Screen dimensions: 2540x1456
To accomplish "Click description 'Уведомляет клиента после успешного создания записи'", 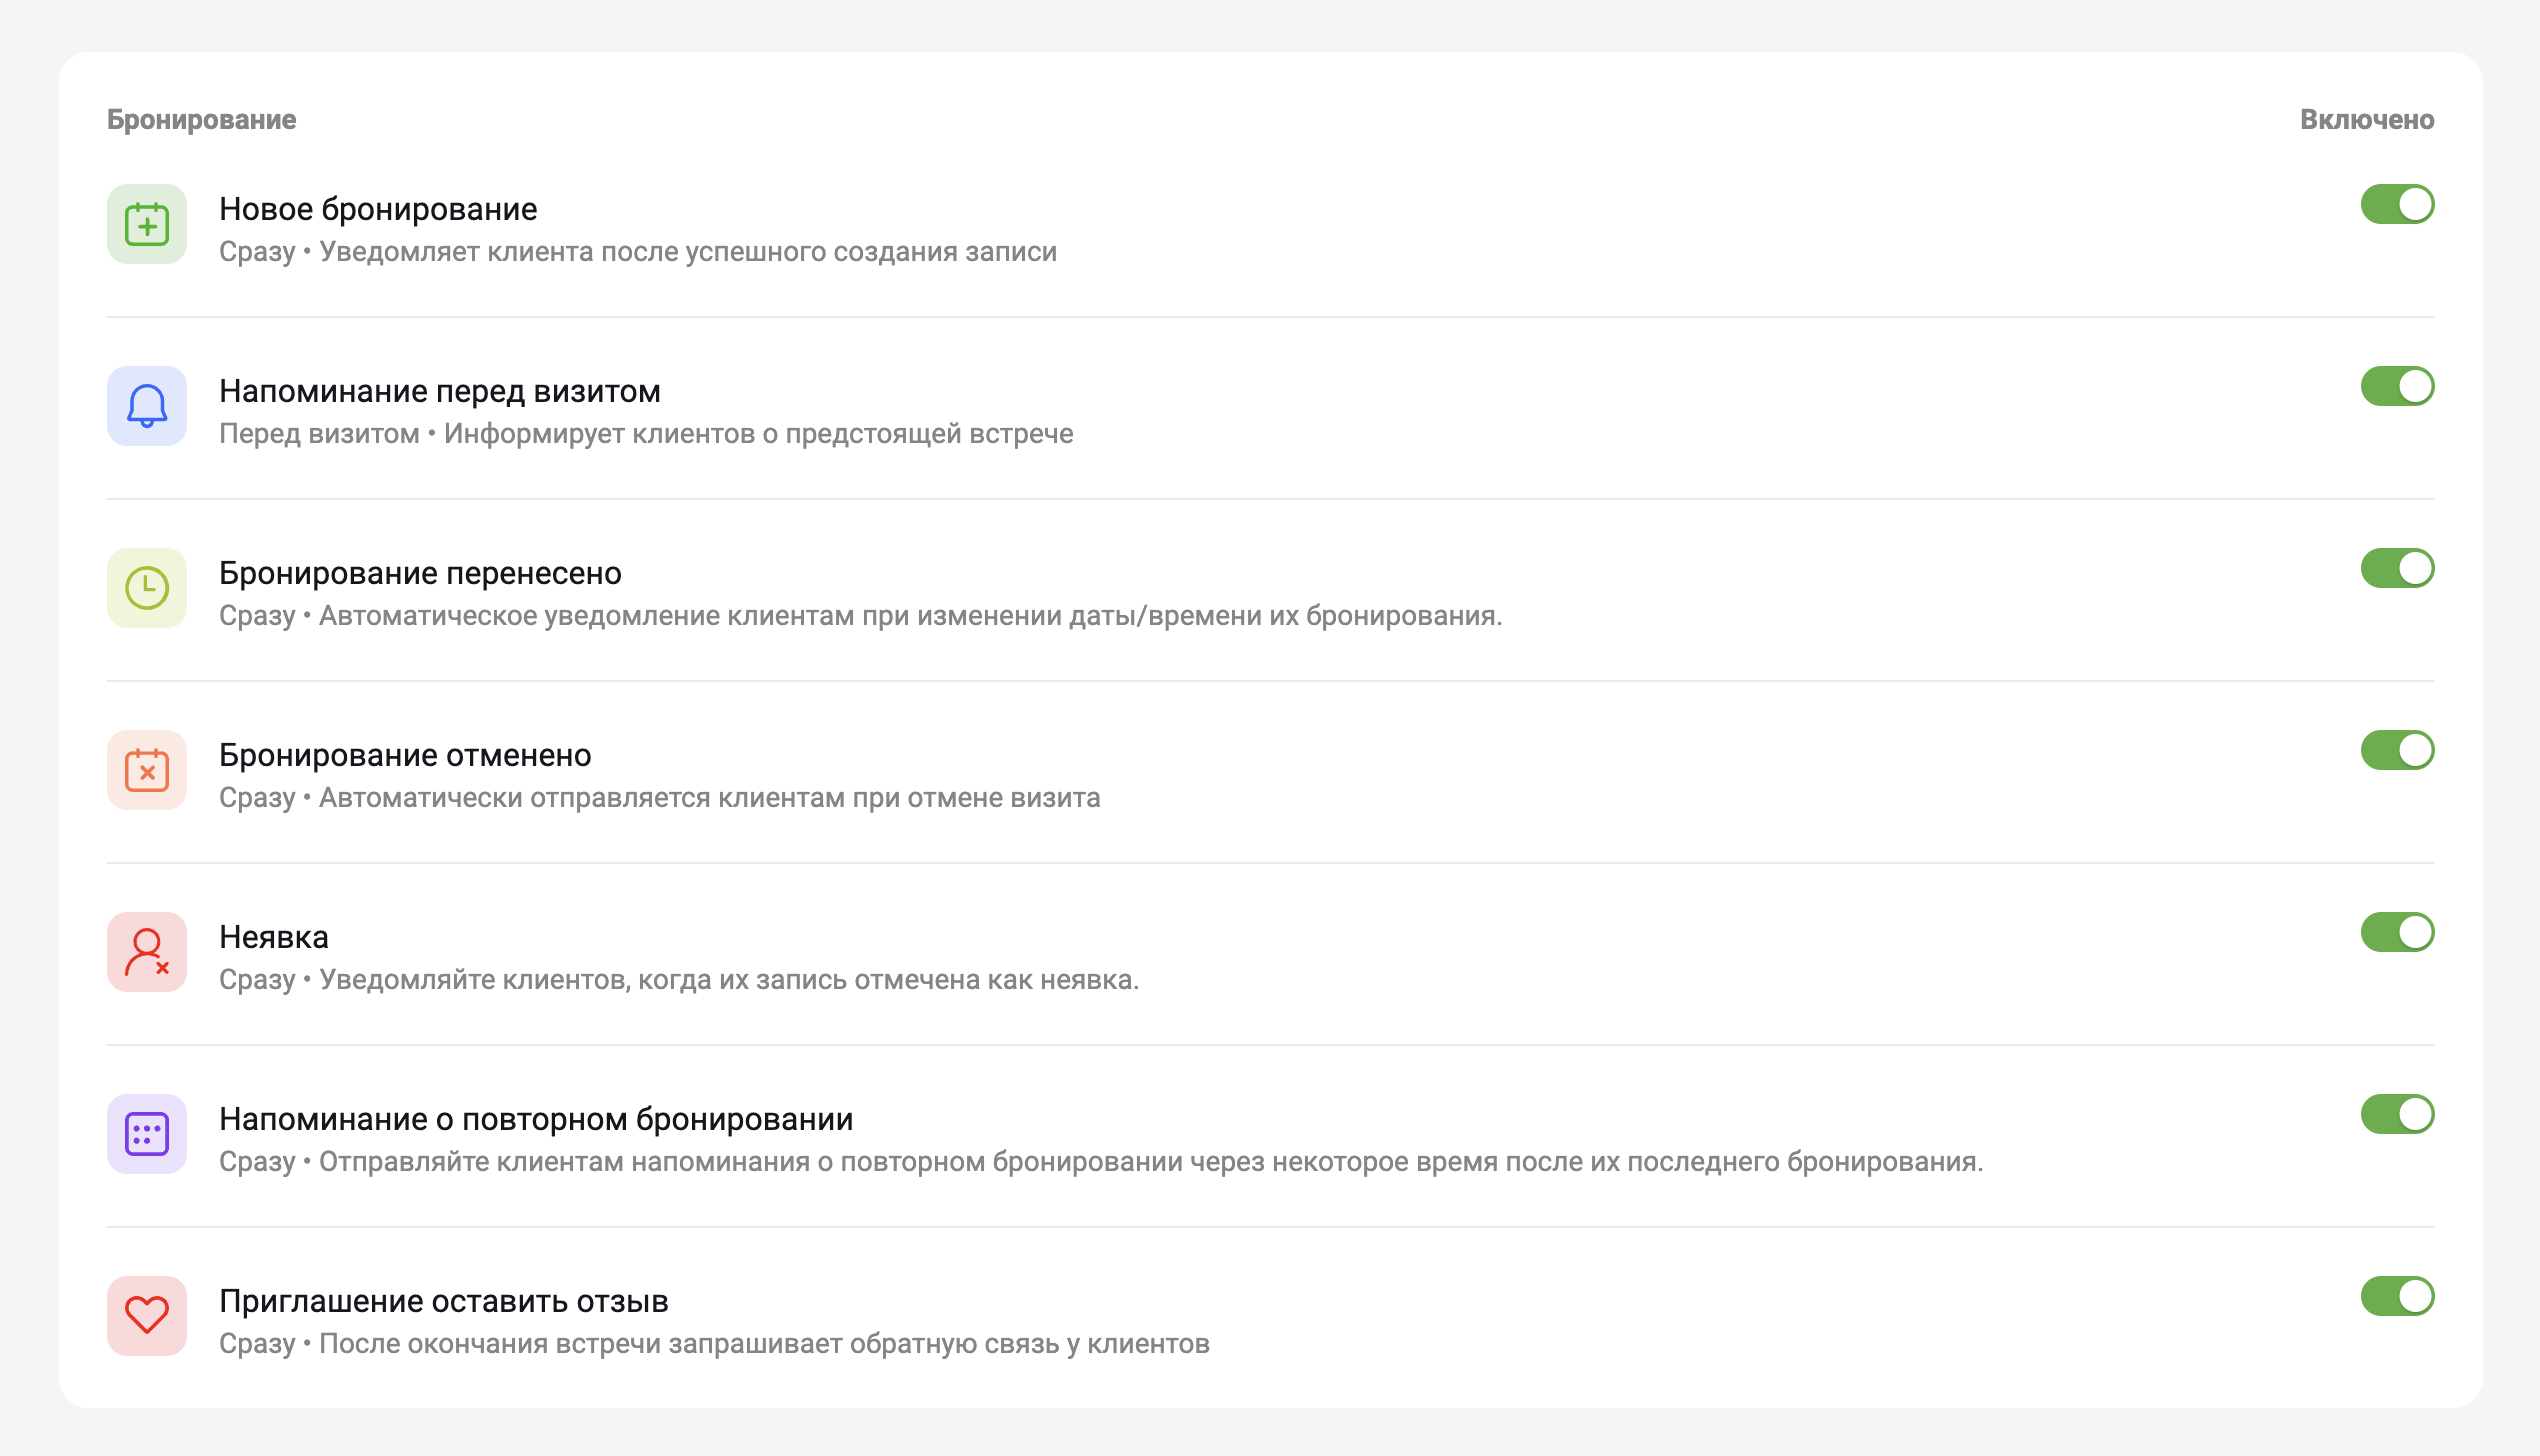I will [x=688, y=252].
